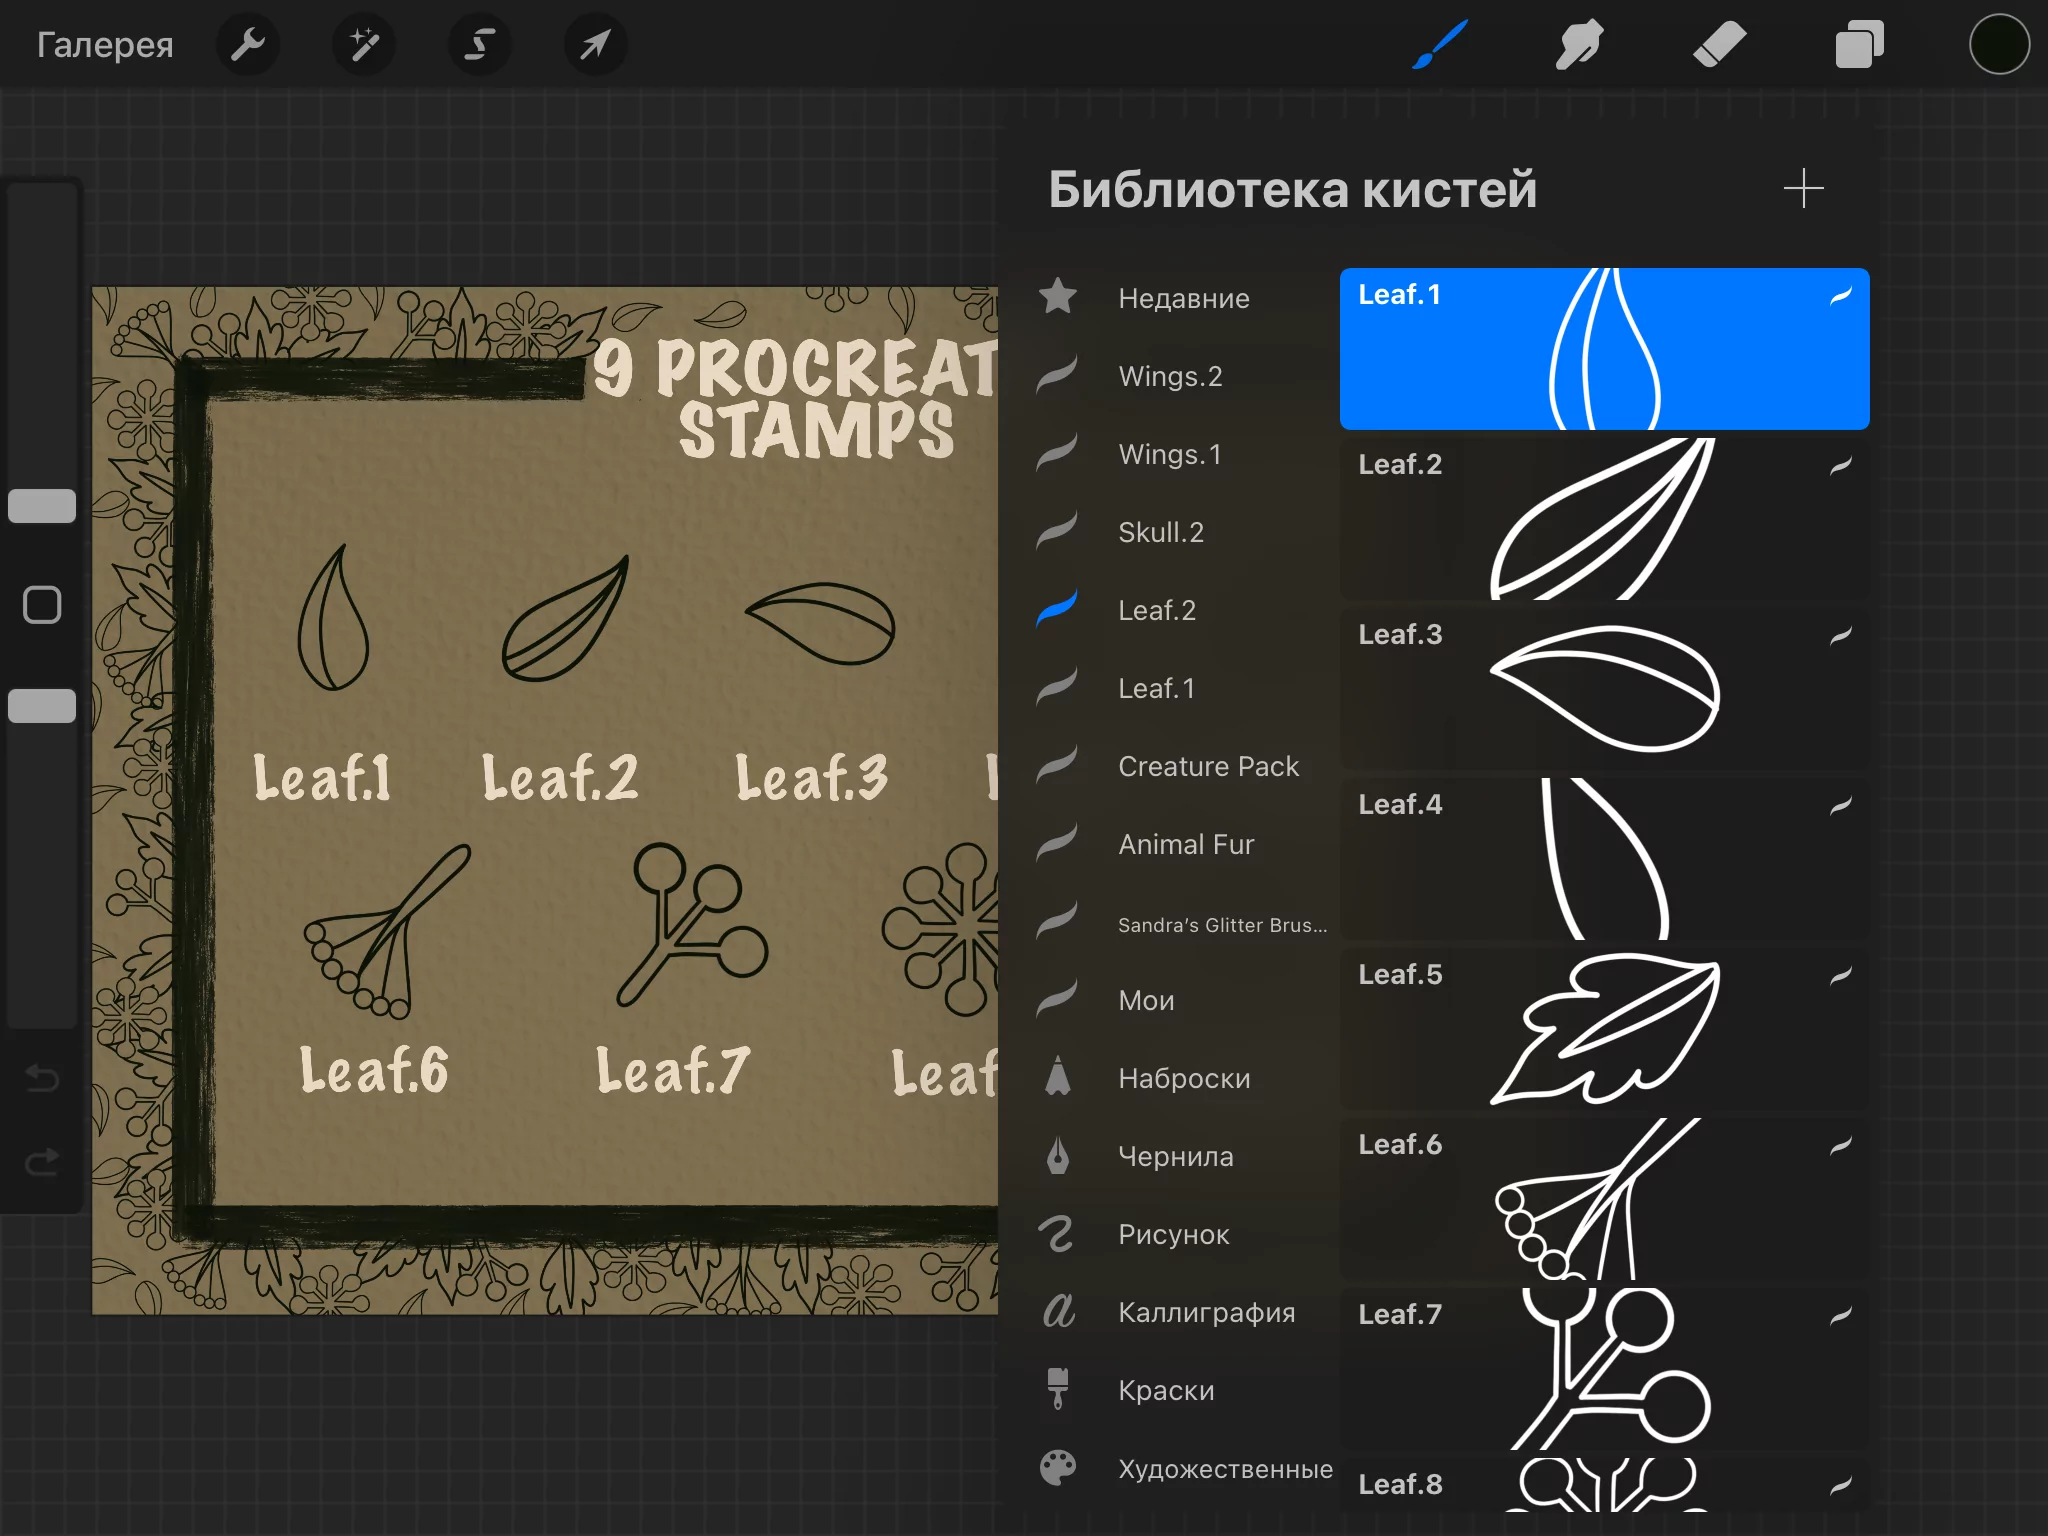Screen dimensions: 2048x1536
Task: Click the calligraphy icon beside Каллиграфия
Action: (x=1058, y=1310)
